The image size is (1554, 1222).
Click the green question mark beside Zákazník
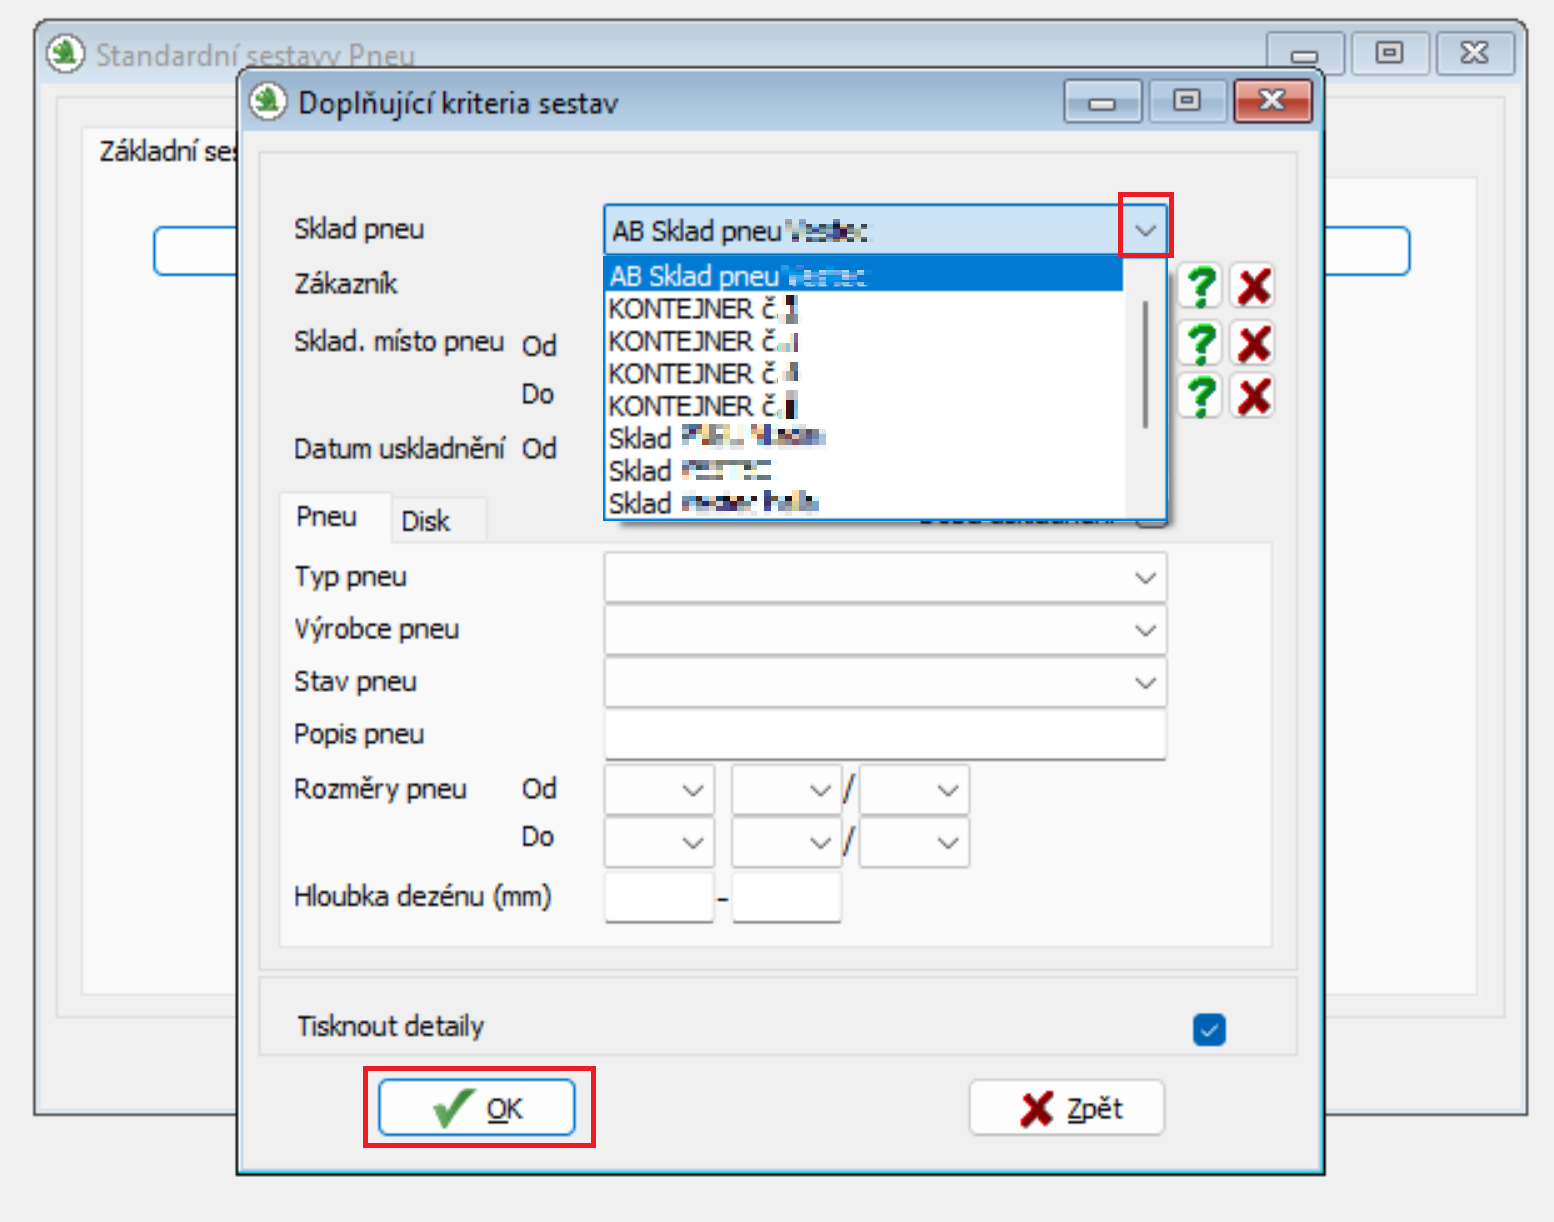(x=1200, y=287)
